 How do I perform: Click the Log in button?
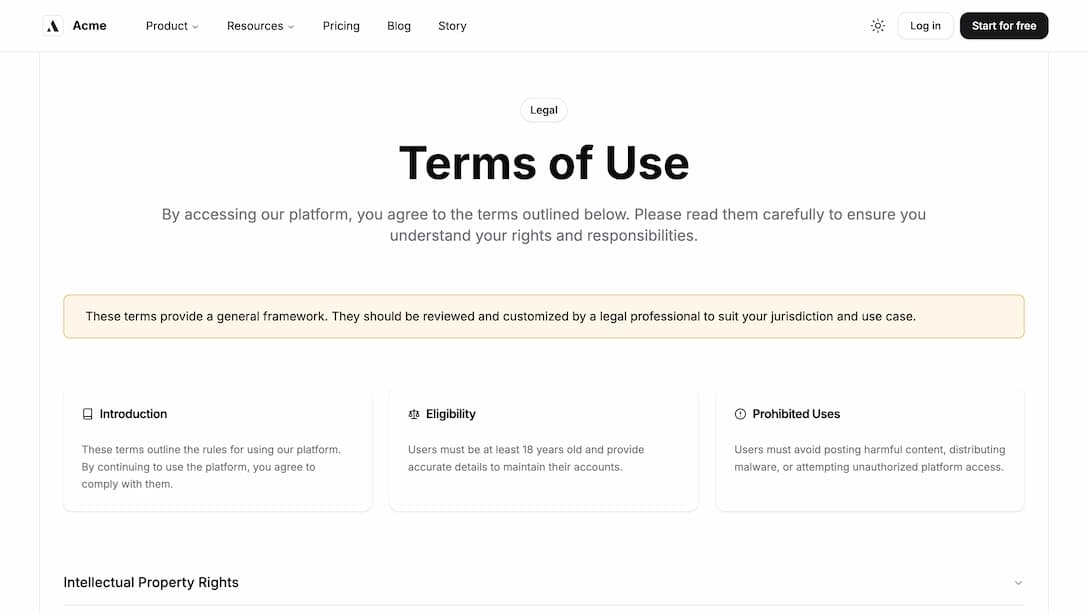925,25
